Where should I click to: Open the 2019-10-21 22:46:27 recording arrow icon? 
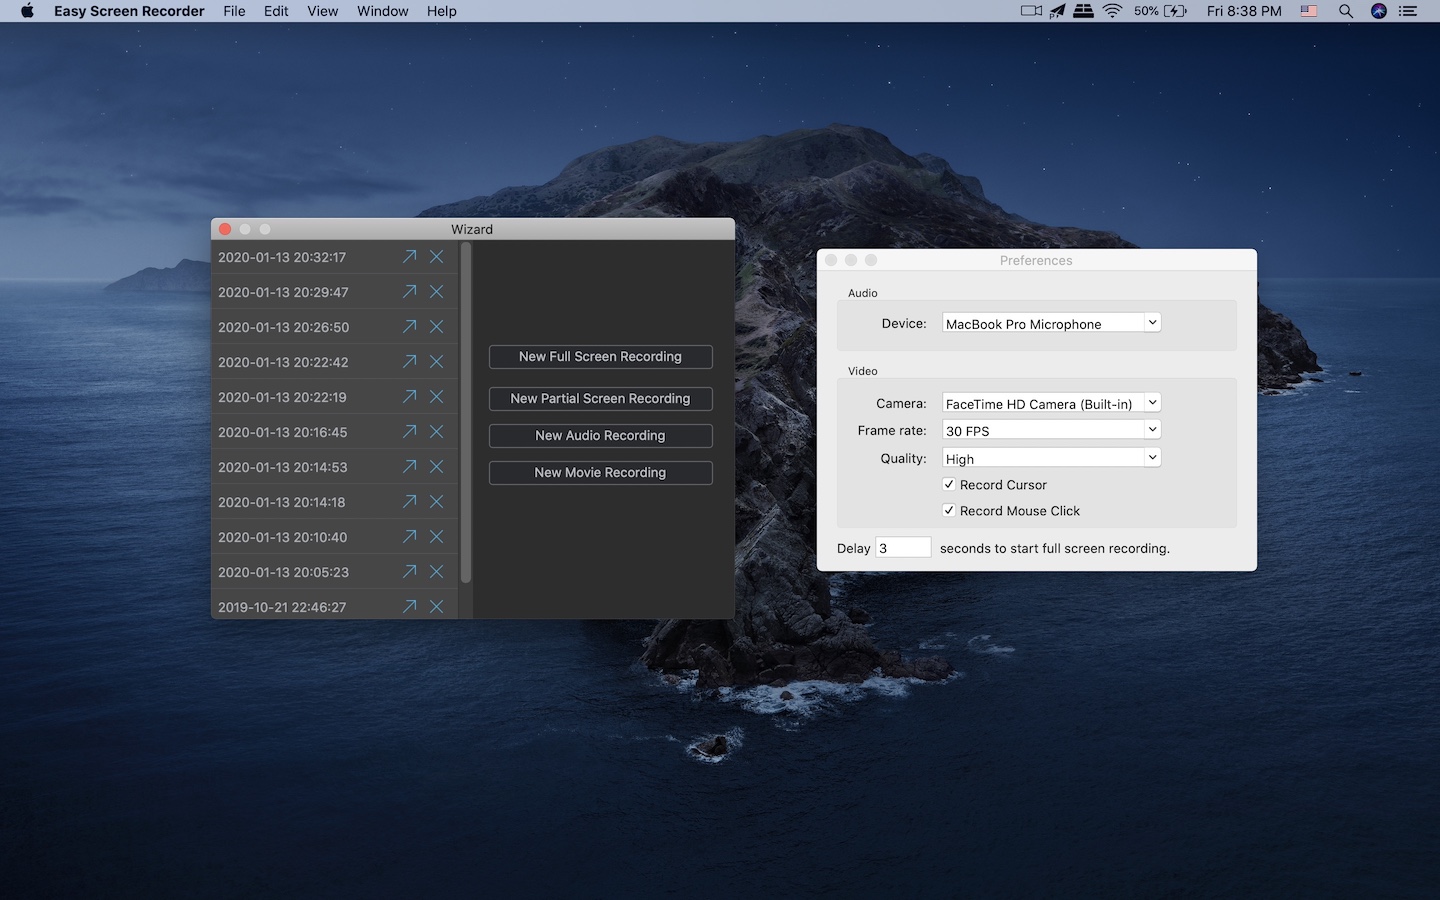tap(409, 607)
